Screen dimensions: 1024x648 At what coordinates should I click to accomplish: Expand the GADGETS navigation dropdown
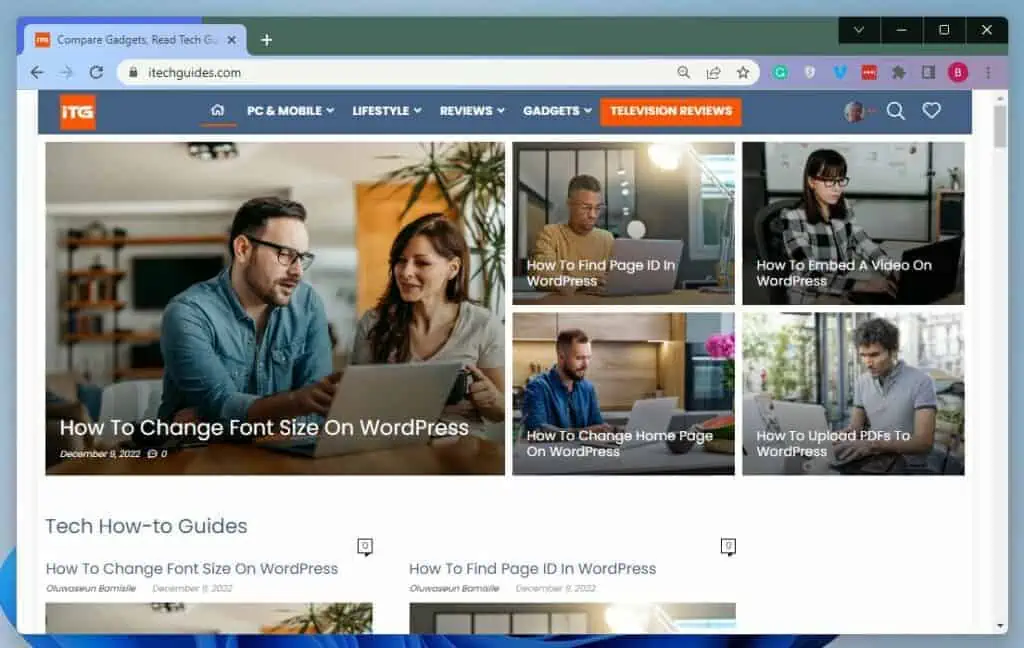pyautogui.click(x=551, y=111)
